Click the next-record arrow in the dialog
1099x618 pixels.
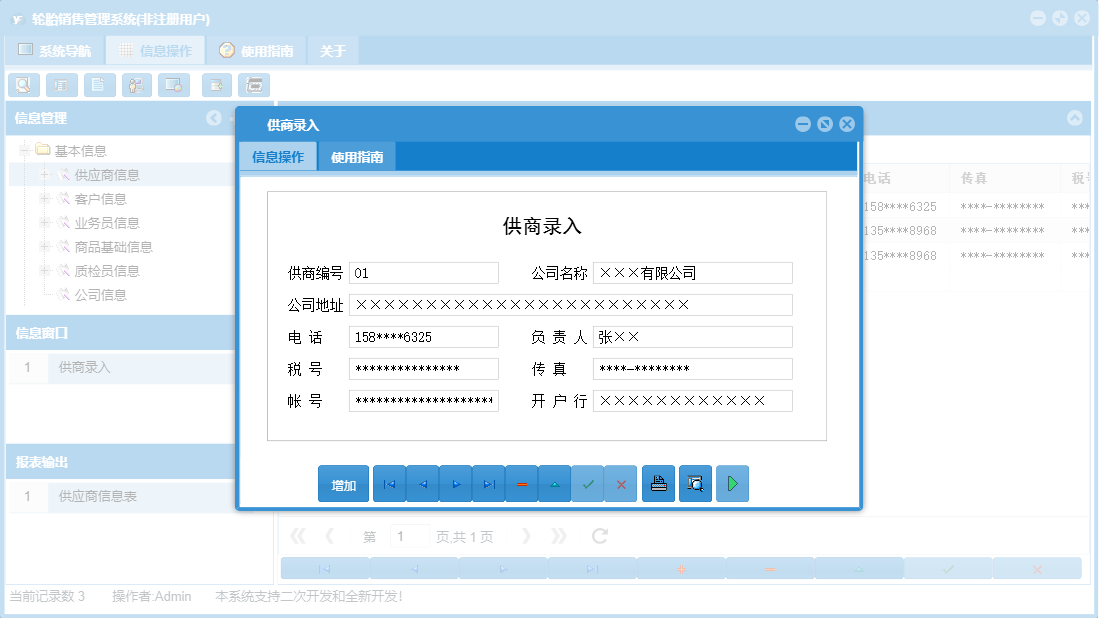pos(456,483)
